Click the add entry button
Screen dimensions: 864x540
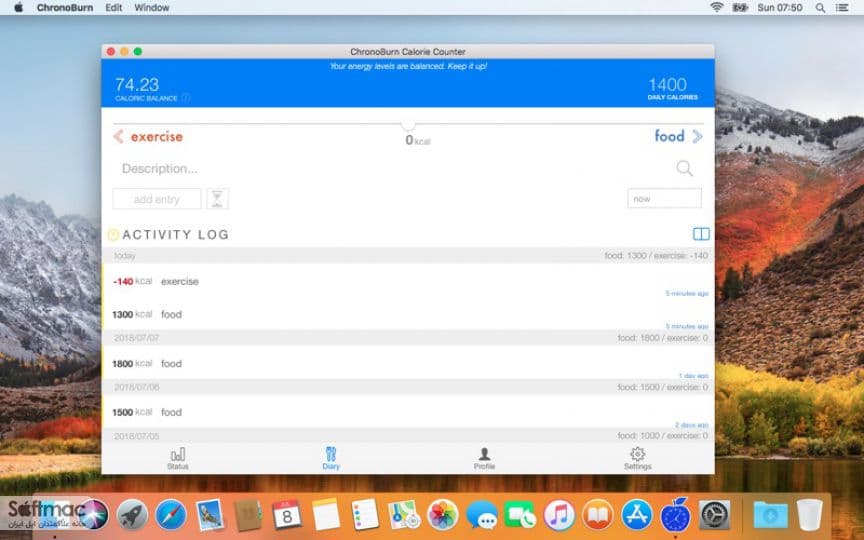[x=157, y=199]
